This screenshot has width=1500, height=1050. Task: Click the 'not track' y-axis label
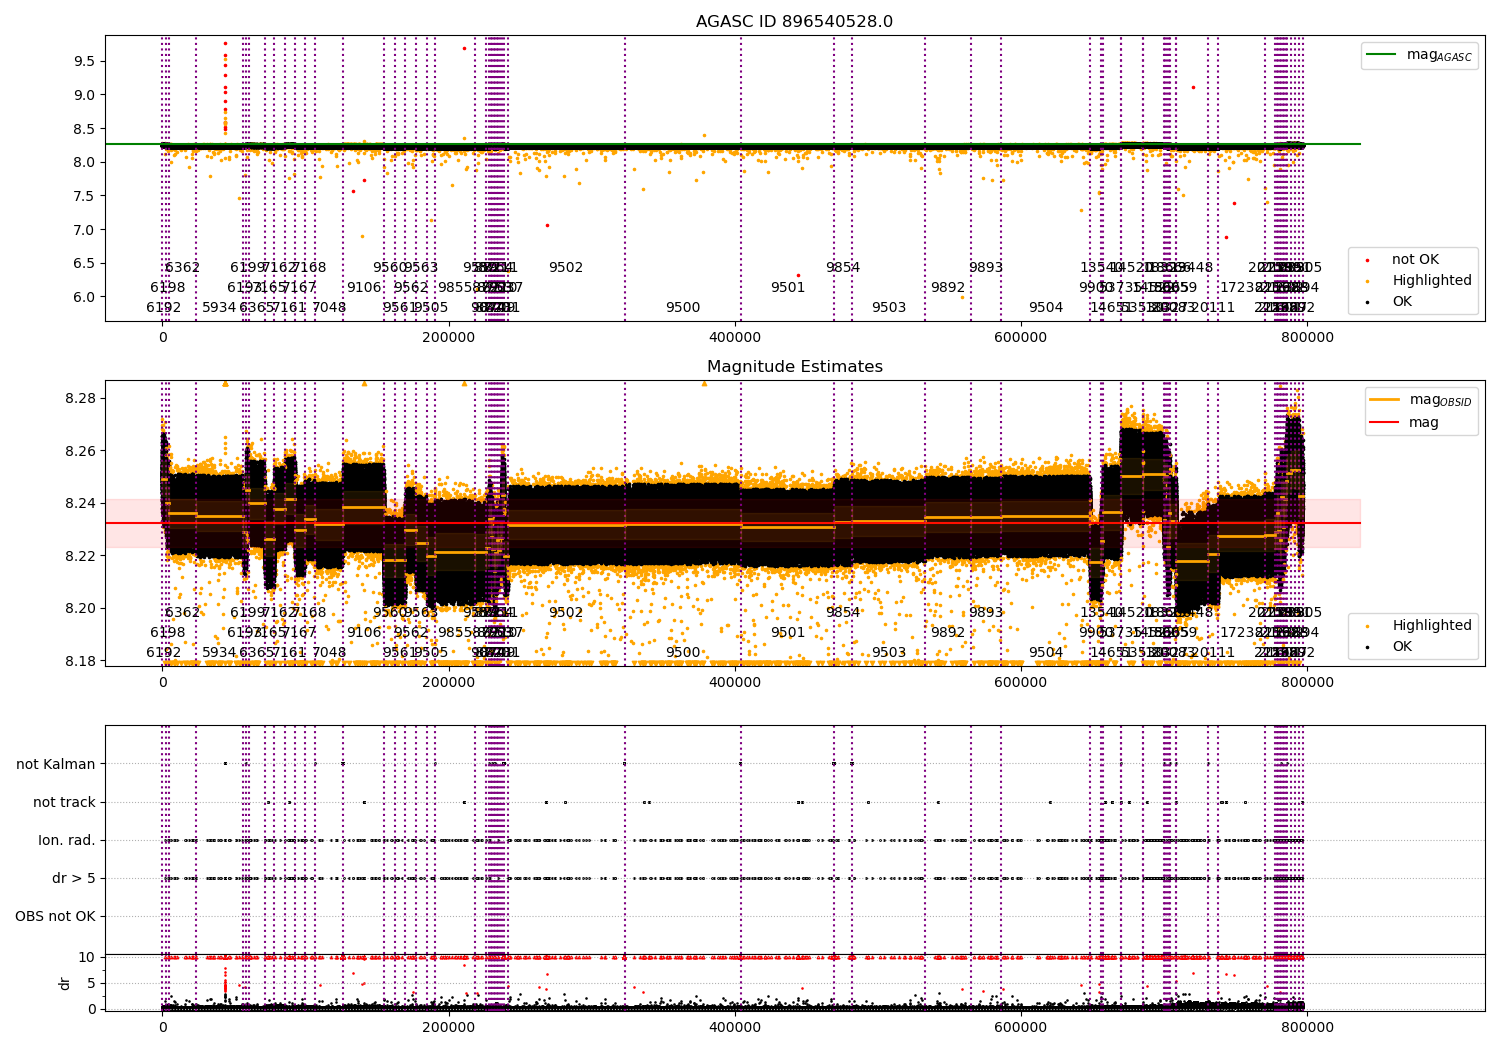coord(64,802)
